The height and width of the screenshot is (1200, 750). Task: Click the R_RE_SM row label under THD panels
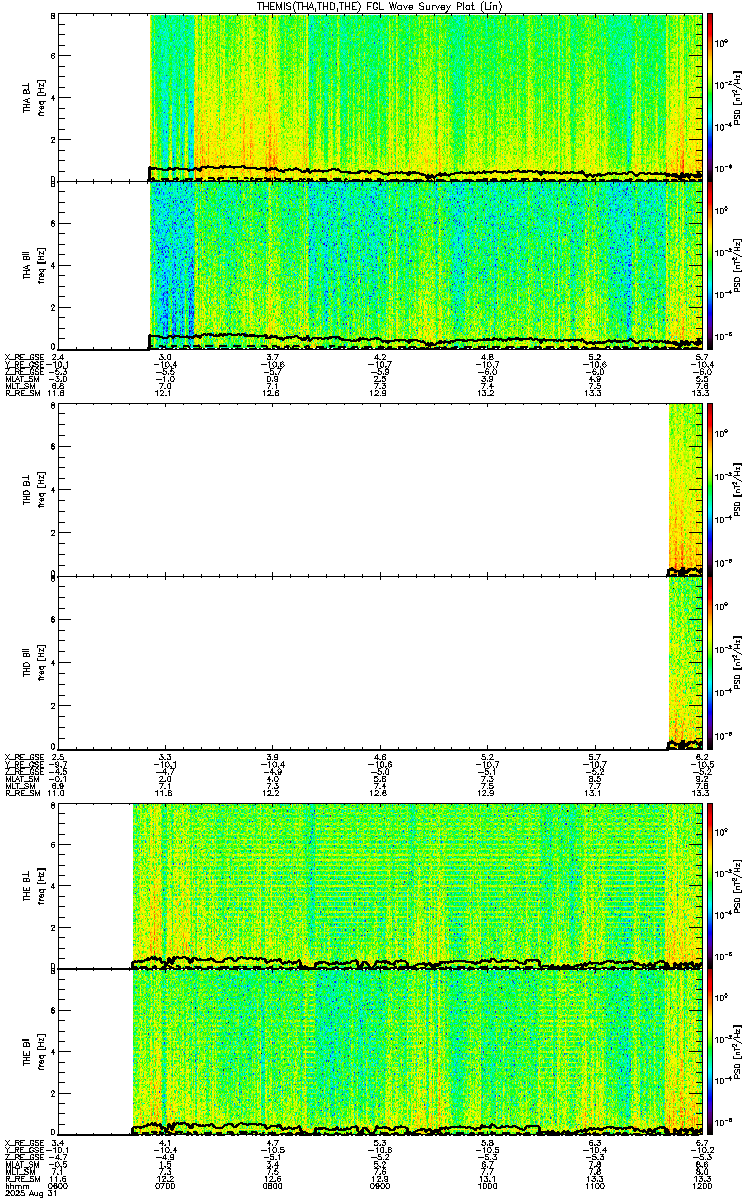pyautogui.click(x=23, y=793)
